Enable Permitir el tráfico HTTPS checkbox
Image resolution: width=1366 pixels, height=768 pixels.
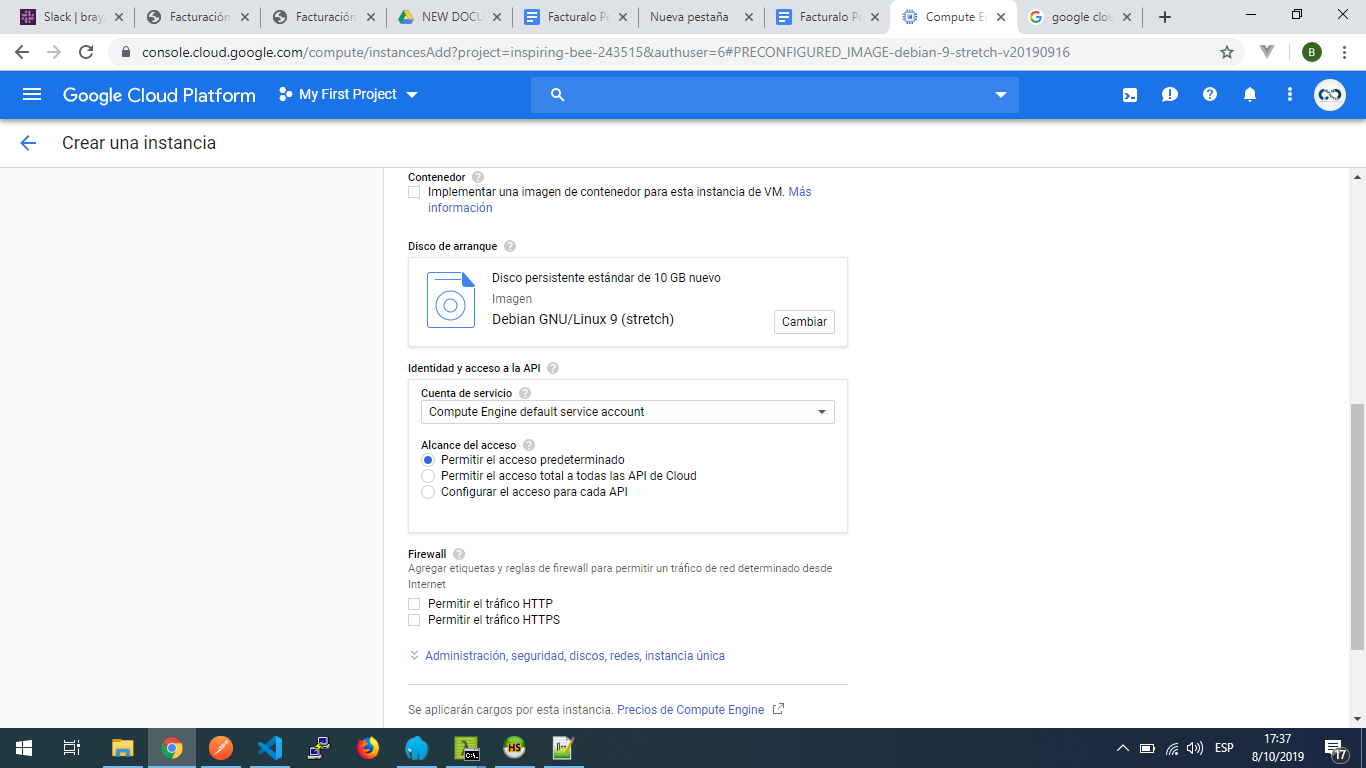point(414,620)
